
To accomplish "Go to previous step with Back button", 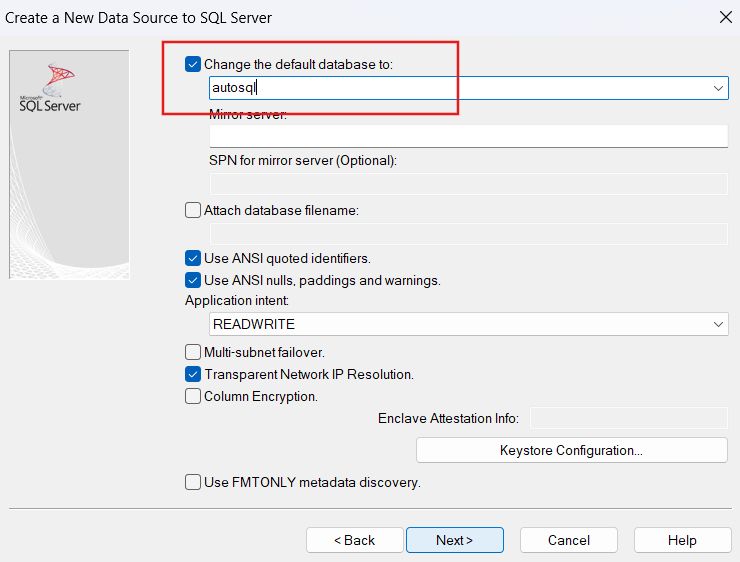I will point(355,540).
